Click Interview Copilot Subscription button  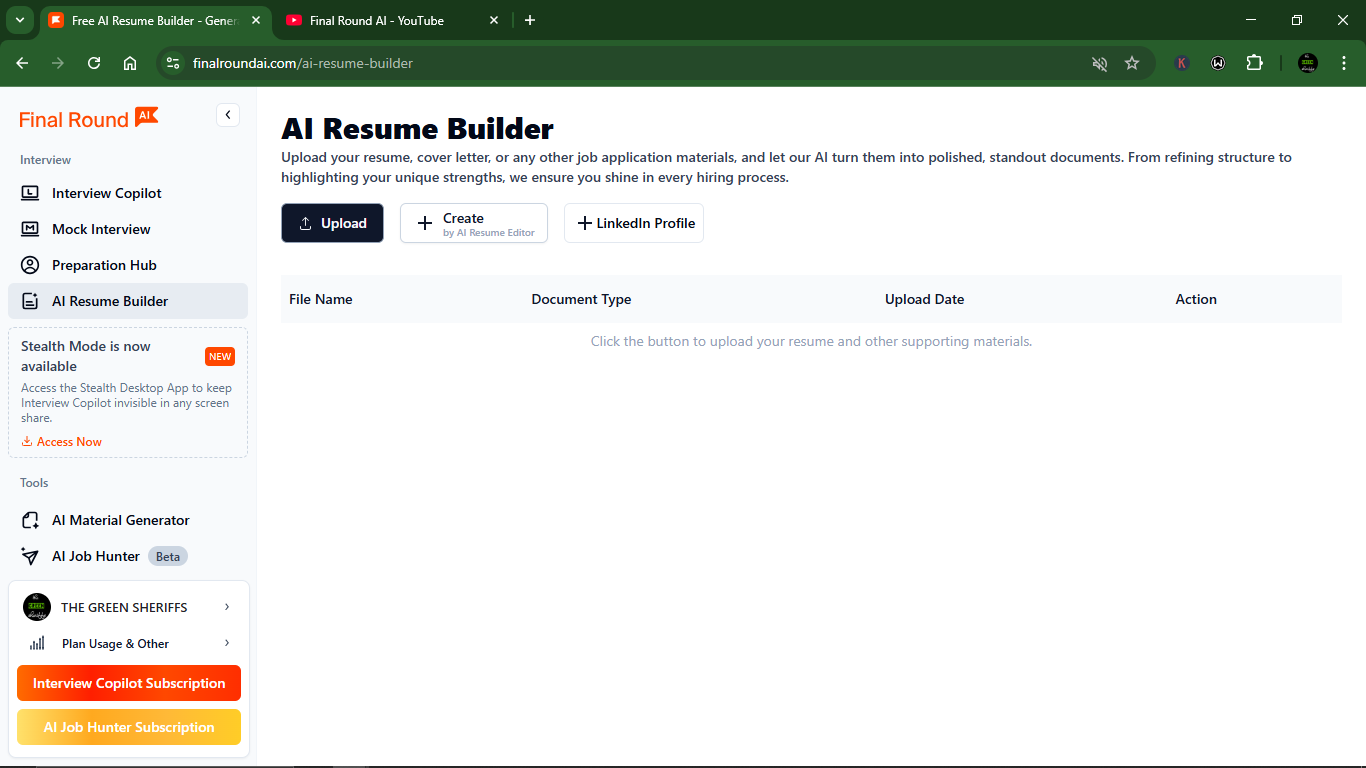pyautogui.click(x=129, y=683)
